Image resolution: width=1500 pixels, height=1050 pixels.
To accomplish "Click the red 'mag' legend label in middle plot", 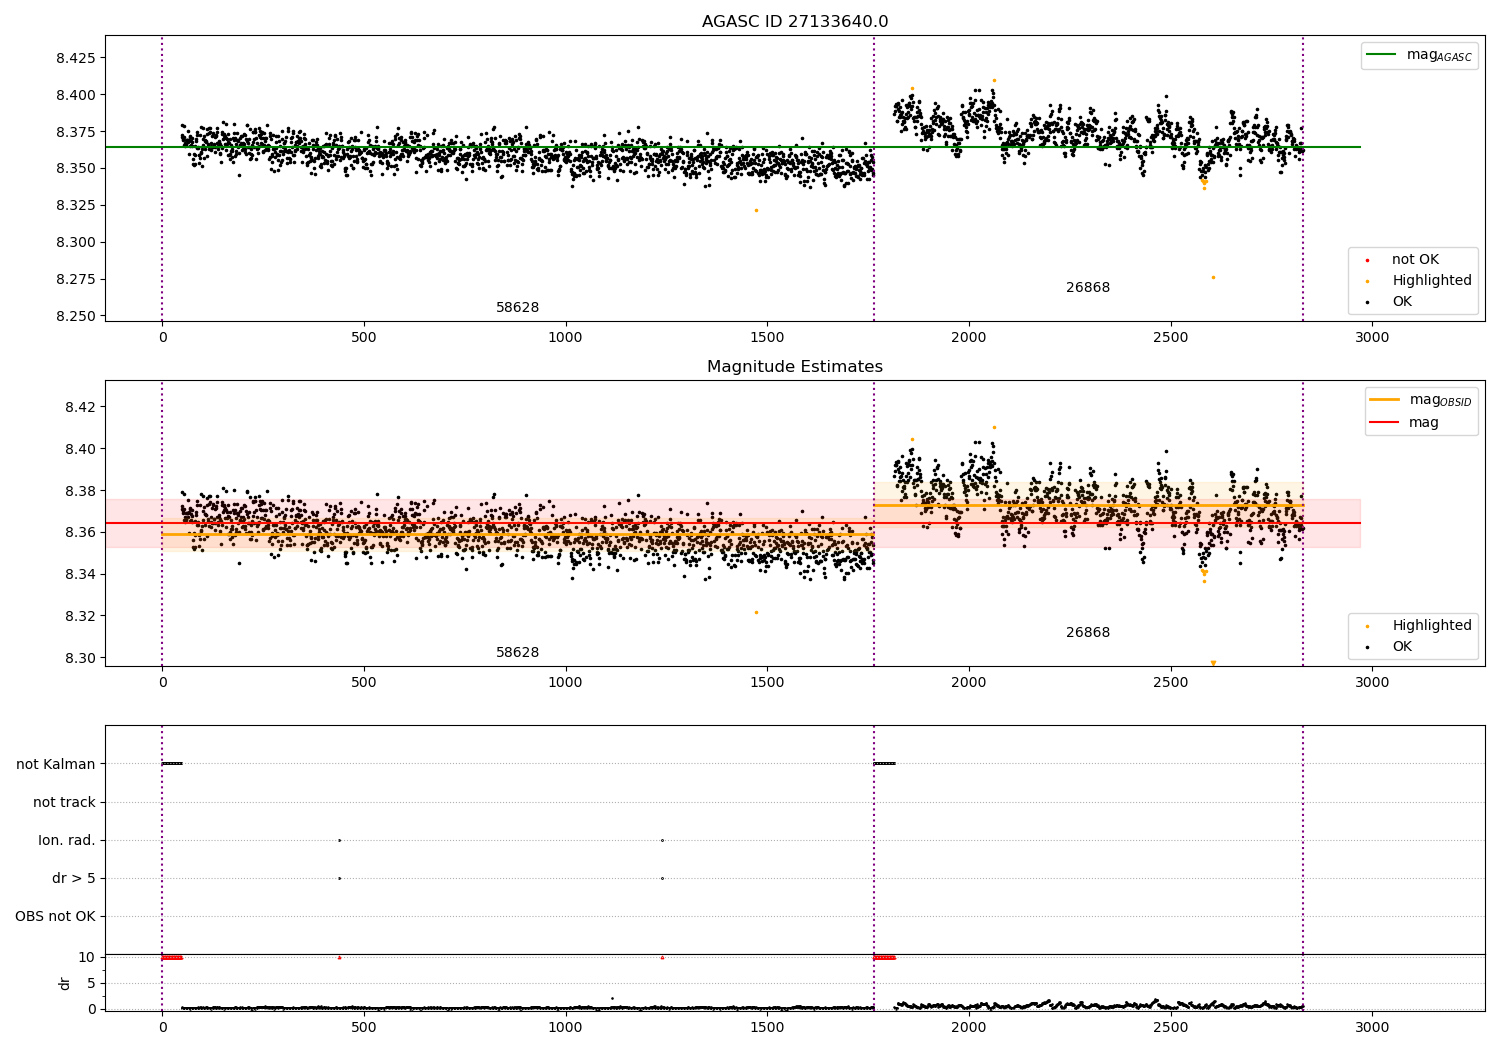I will click(x=1424, y=423).
